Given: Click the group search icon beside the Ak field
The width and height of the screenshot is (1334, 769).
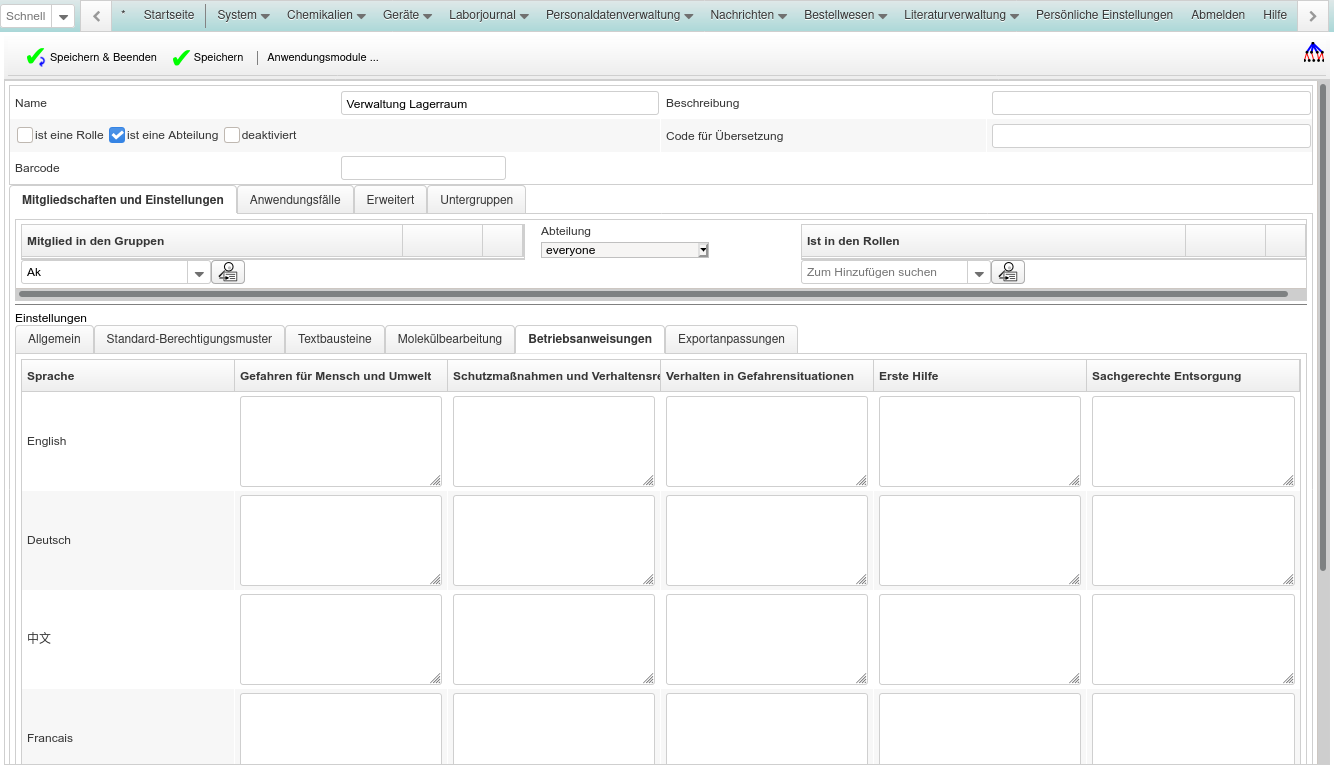Looking at the screenshot, I should pos(228,272).
